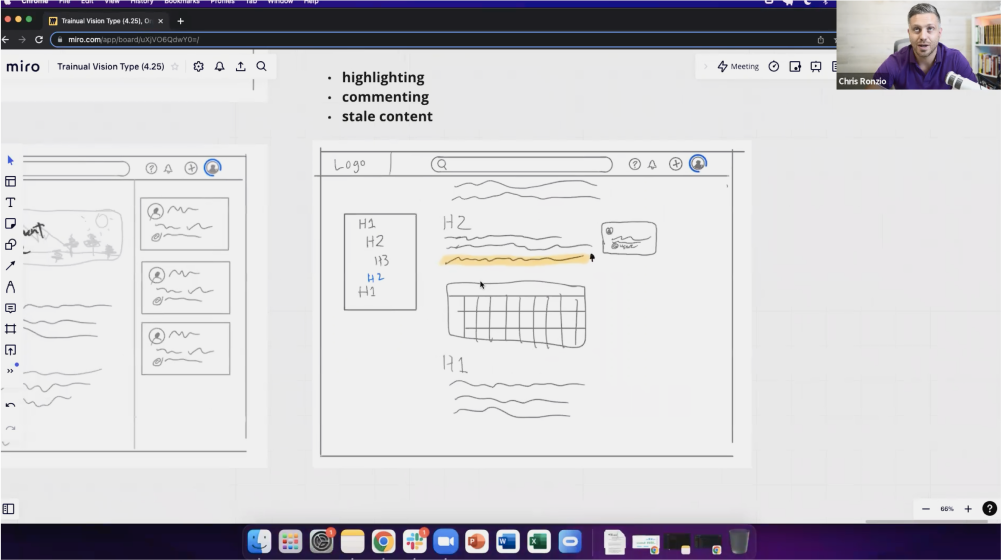Select the Text tool
This screenshot has width=1001, height=560.
click(x=10, y=202)
